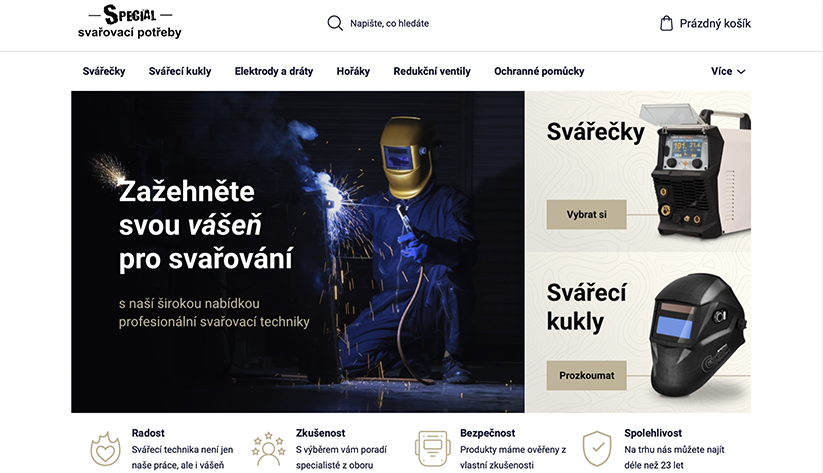Go to homepage via Special logo

tap(130, 22)
